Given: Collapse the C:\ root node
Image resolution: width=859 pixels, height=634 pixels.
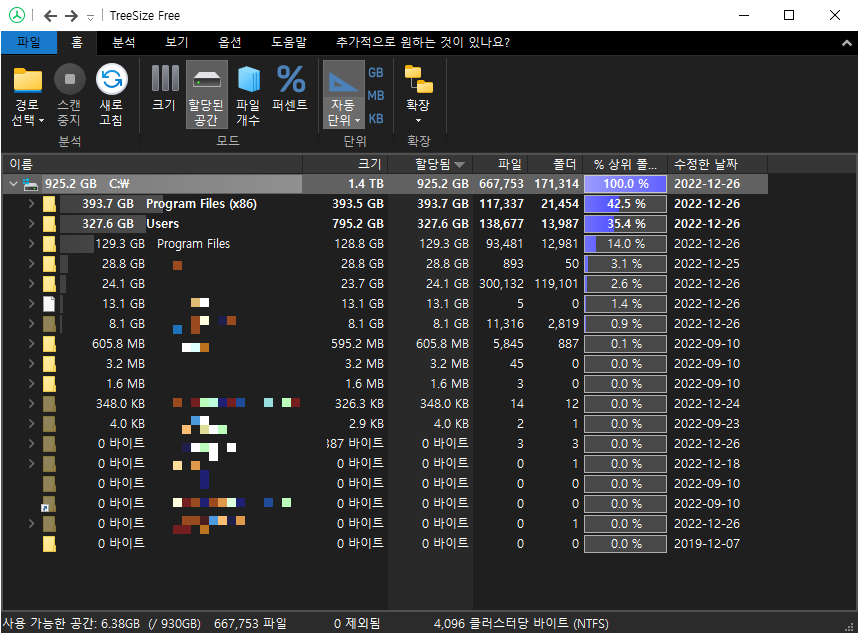Looking at the screenshot, I should tap(13, 184).
